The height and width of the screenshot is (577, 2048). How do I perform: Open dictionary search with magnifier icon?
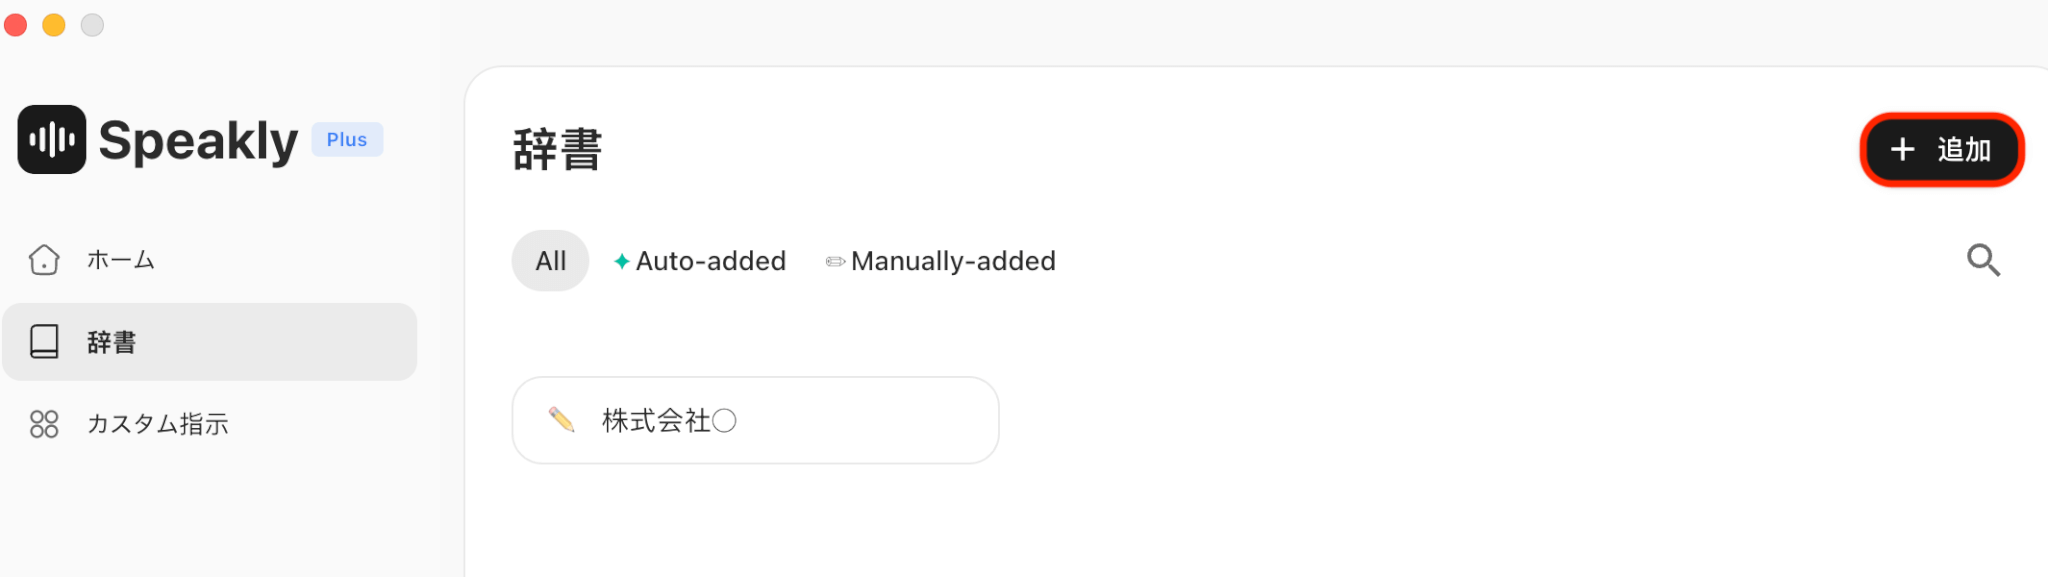pyautogui.click(x=1983, y=260)
